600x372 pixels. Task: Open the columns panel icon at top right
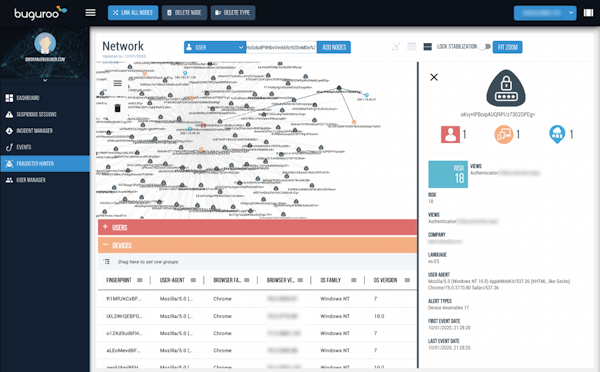click(588, 13)
